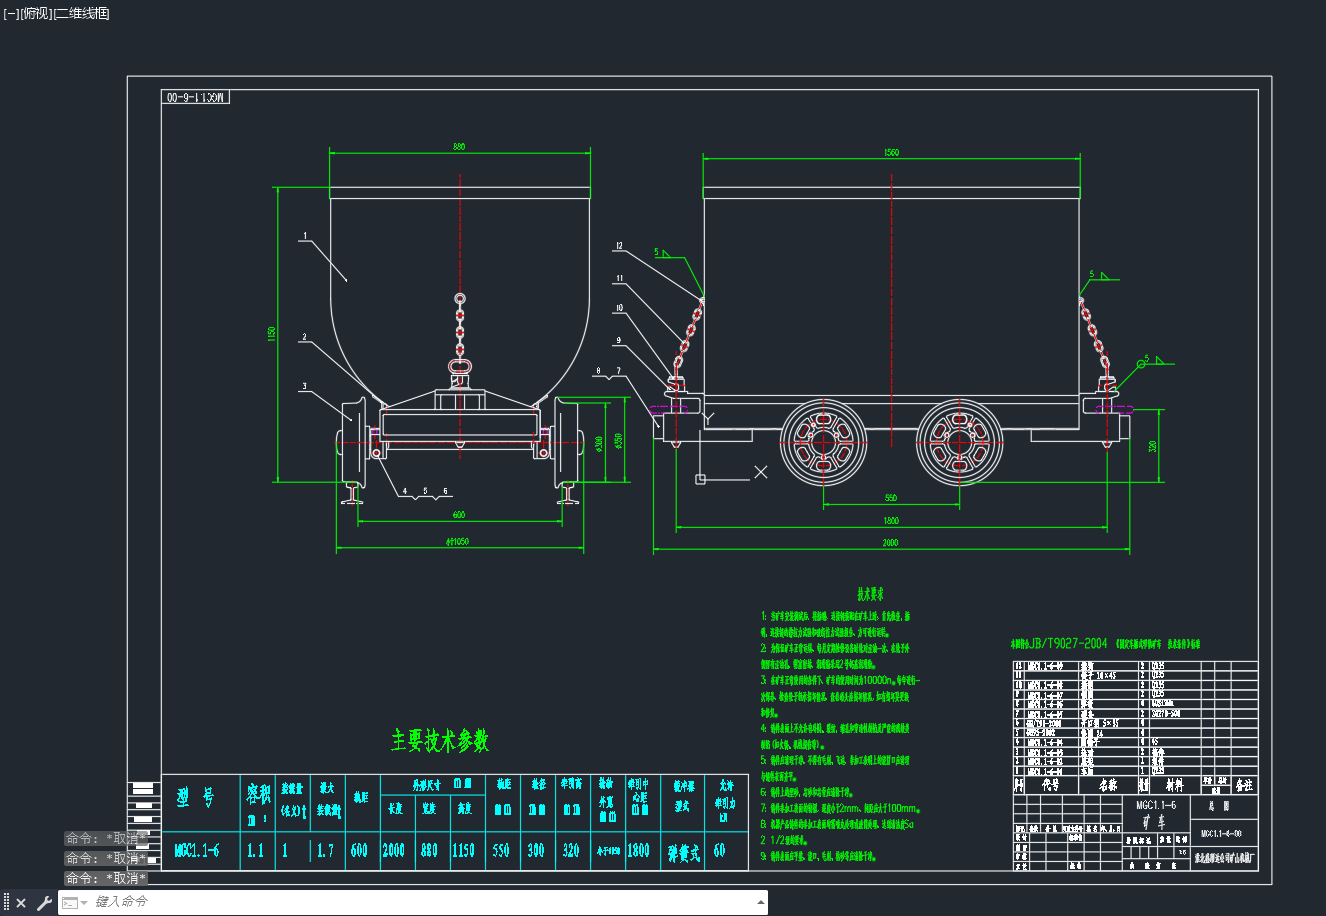Select the 容积 header in the parameters table
Image resolution: width=1326 pixels, height=916 pixels.
[x=258, y=794]
